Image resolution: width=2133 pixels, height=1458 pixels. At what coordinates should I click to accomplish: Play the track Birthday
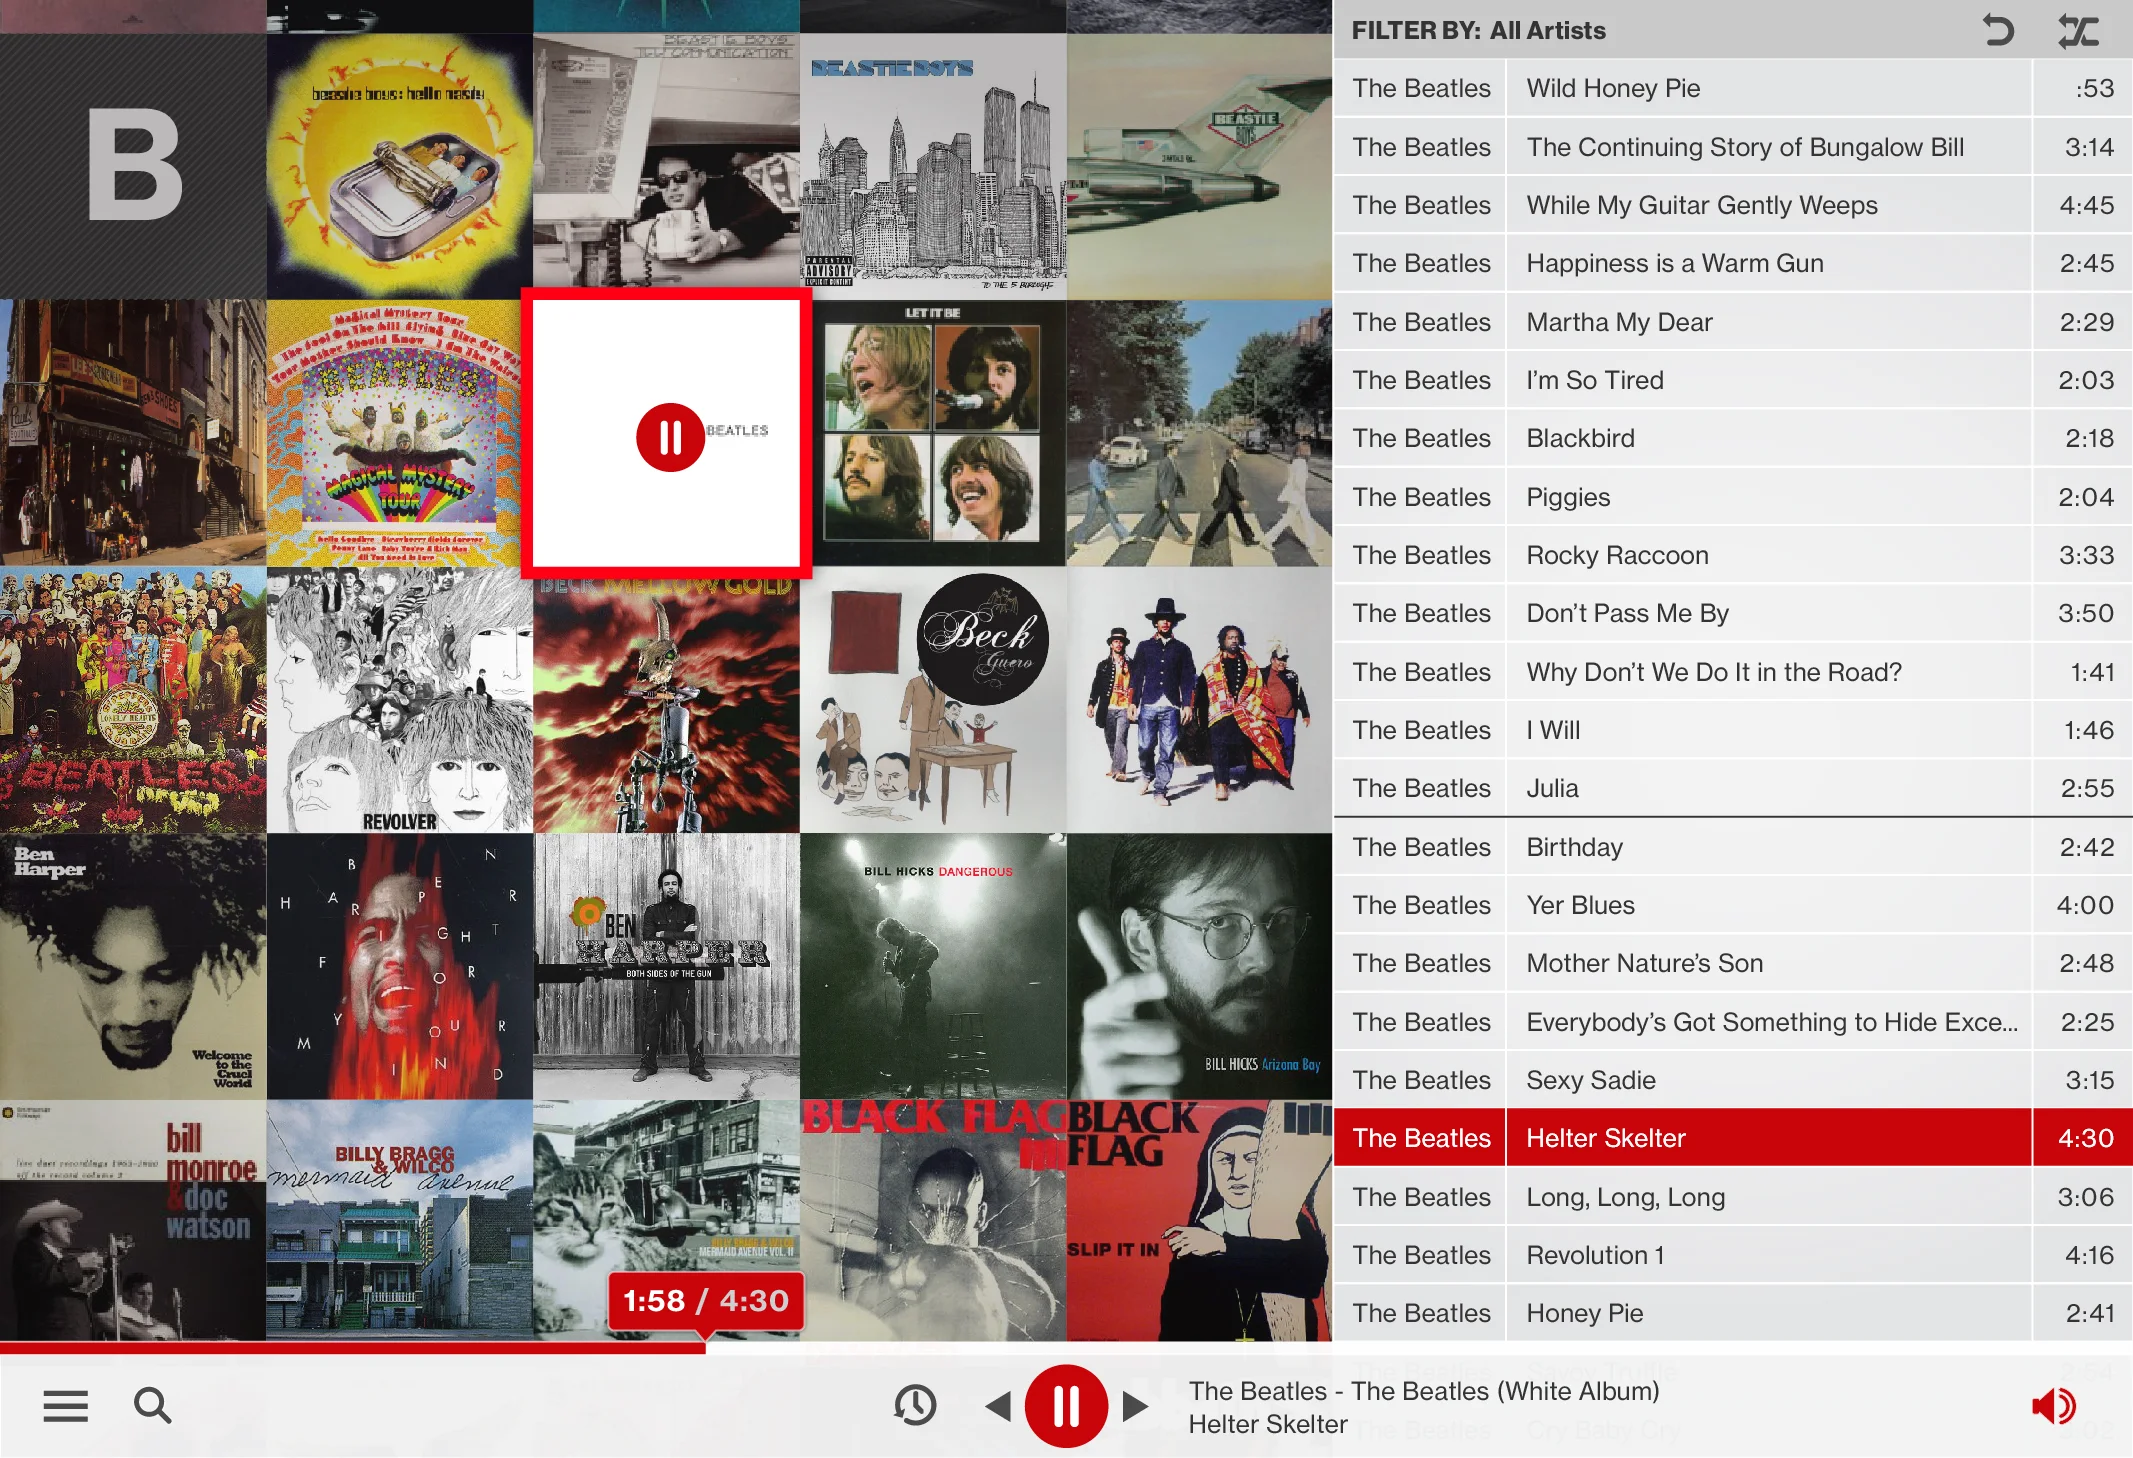1732,847
